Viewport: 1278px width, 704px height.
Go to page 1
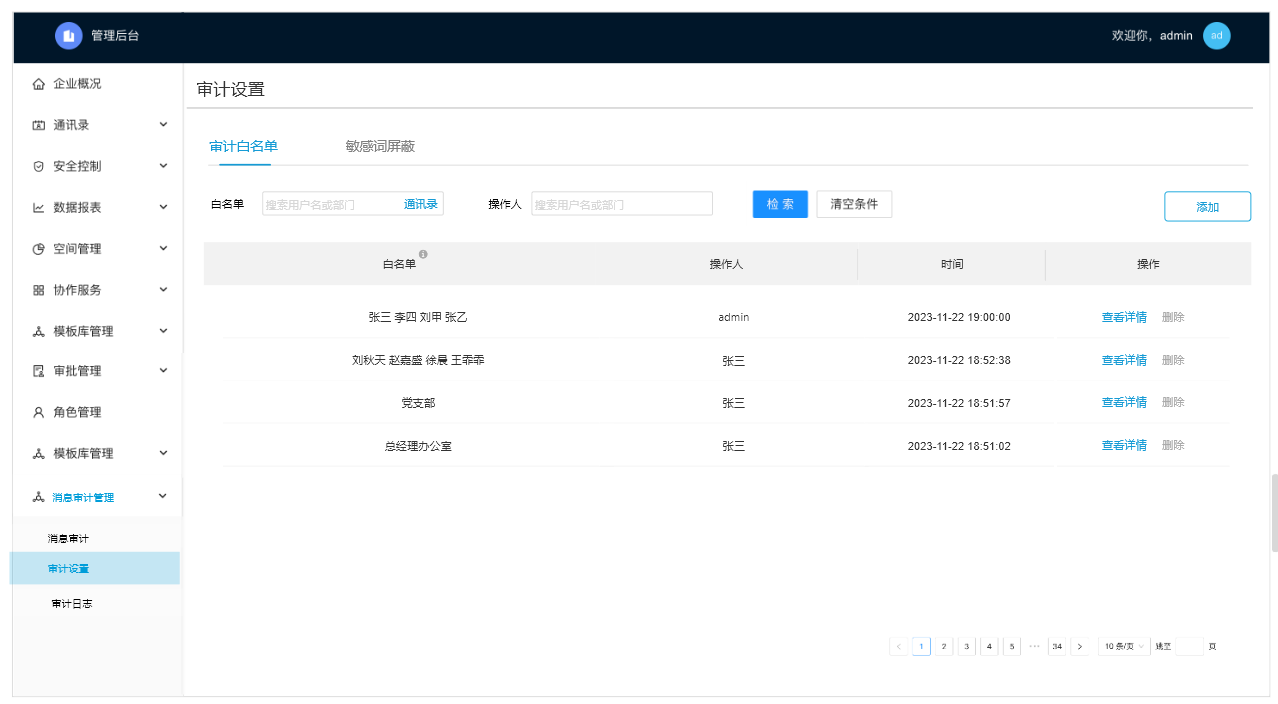coord(922,647)
